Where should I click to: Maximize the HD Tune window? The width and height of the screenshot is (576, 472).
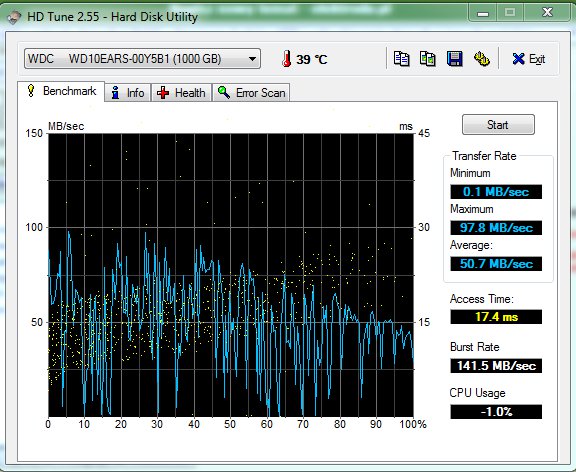pos(510,13)
